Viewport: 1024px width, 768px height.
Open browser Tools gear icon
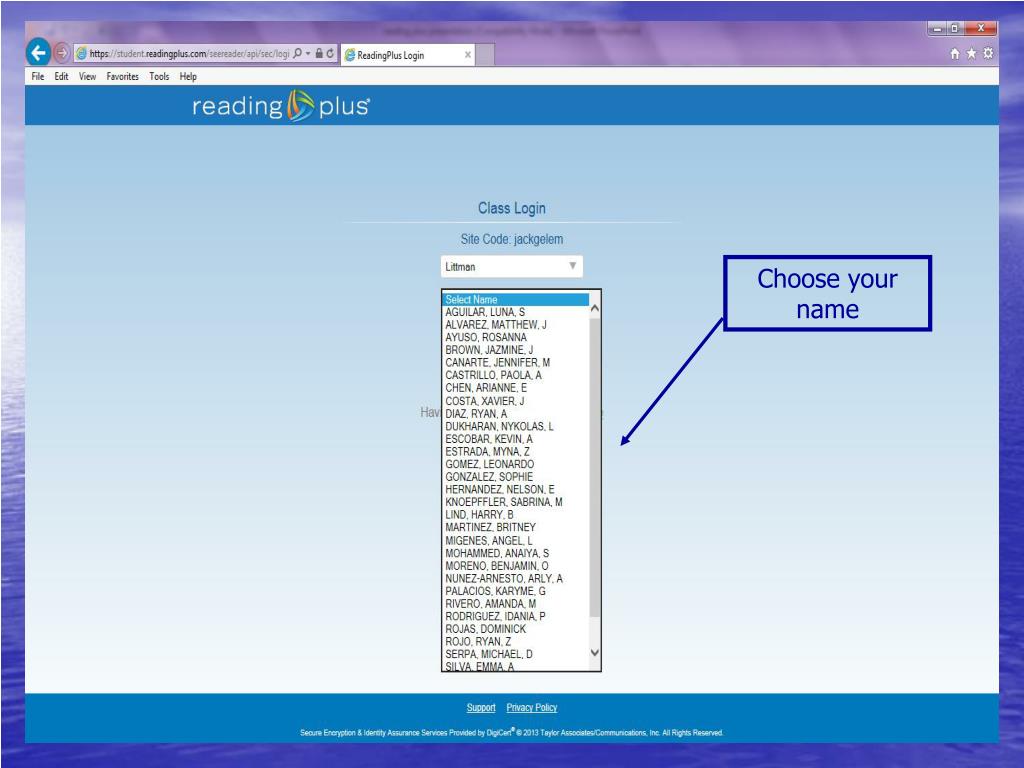(988, 54)
